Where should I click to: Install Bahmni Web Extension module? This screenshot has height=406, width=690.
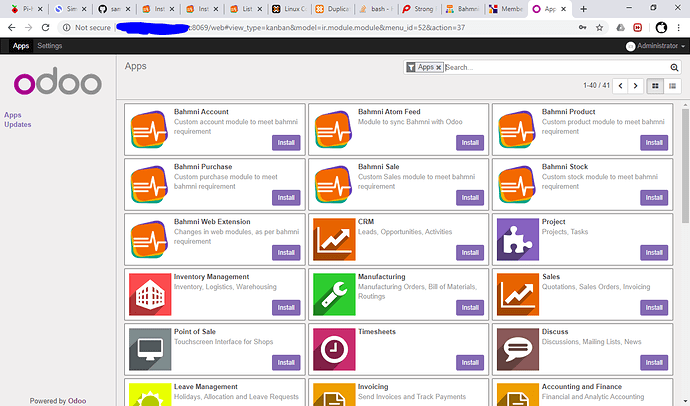point(286,252)
